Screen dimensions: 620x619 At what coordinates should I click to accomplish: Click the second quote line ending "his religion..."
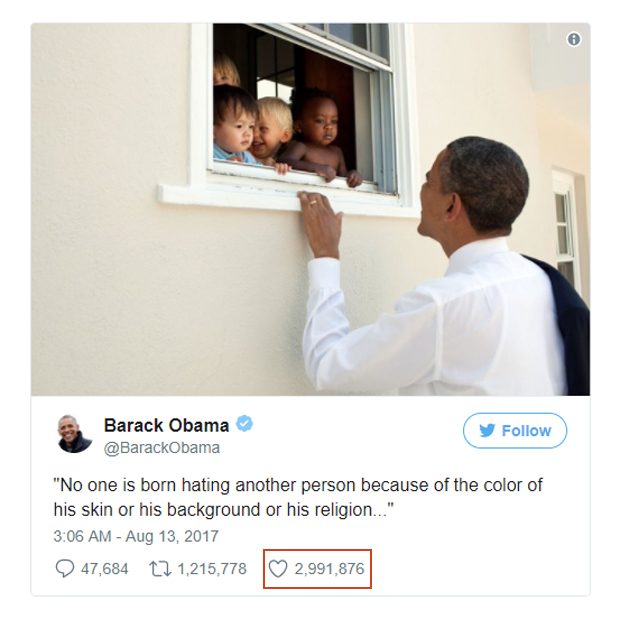tap(223, 510)
